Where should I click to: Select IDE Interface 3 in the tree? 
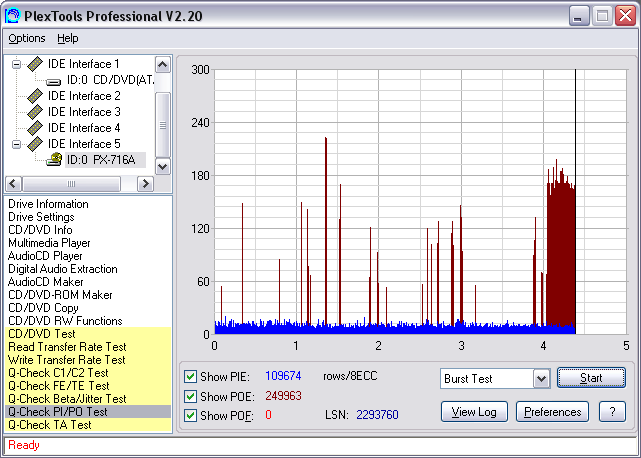84,112
